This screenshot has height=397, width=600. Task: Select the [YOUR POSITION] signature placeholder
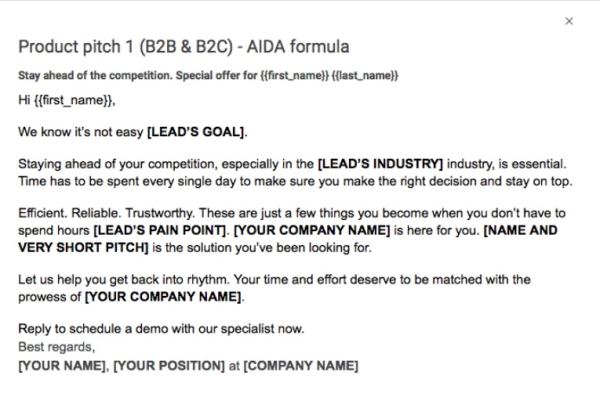pos(169,366)
